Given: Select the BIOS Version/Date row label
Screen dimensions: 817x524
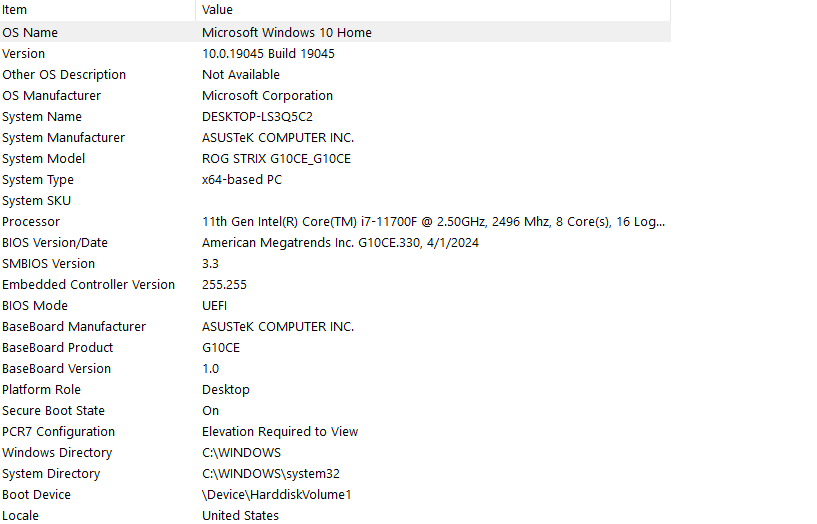Looking at the screenshot, I should coord(55,243).
